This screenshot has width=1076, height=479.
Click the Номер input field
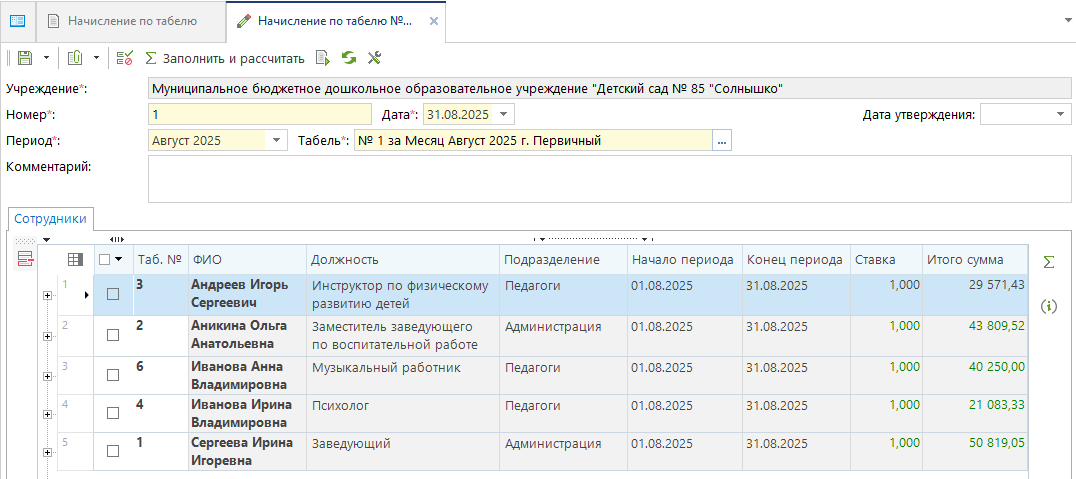click(x=259, y=114)
